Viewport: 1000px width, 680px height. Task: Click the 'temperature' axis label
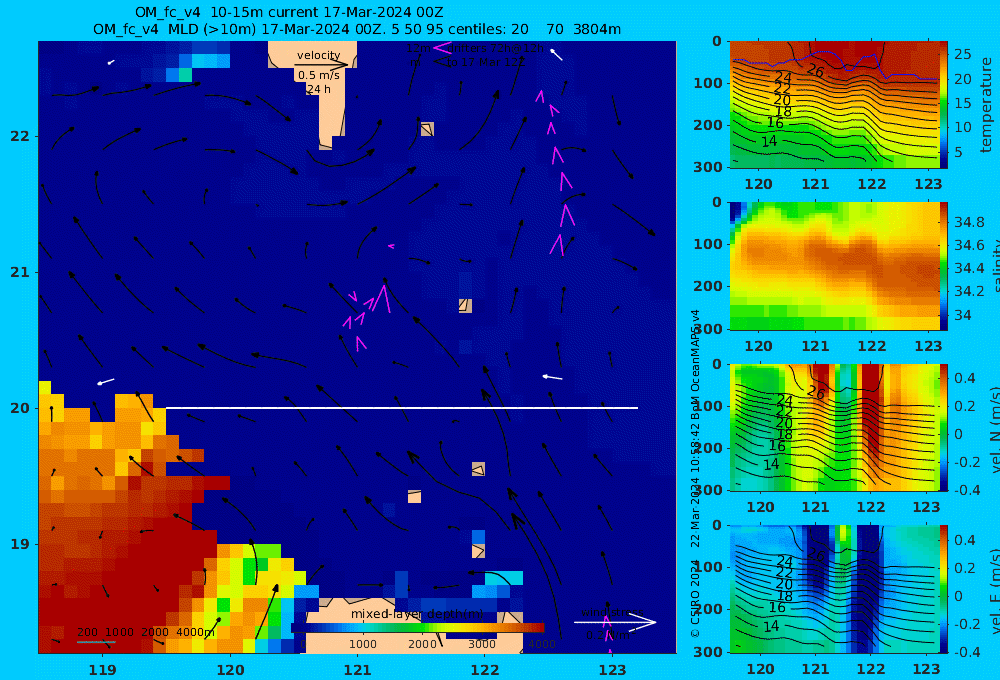(x=986, y=105)
